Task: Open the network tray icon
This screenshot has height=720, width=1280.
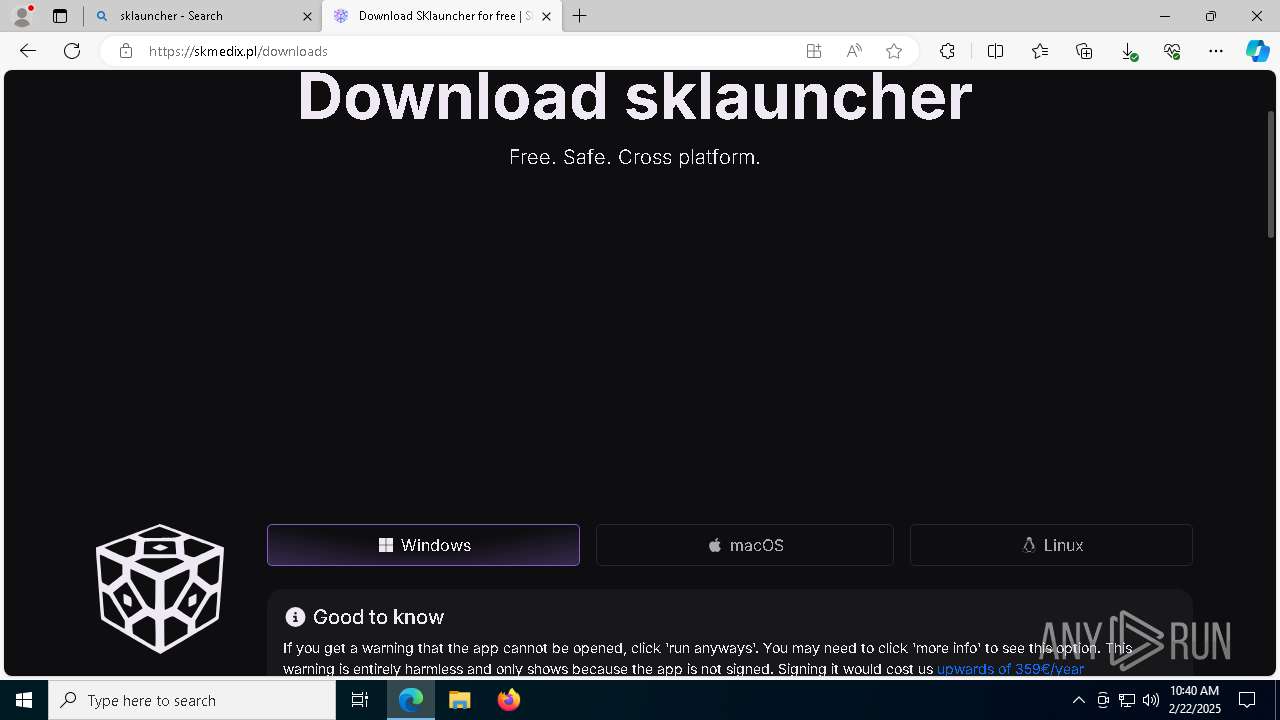Action: 1127,700
